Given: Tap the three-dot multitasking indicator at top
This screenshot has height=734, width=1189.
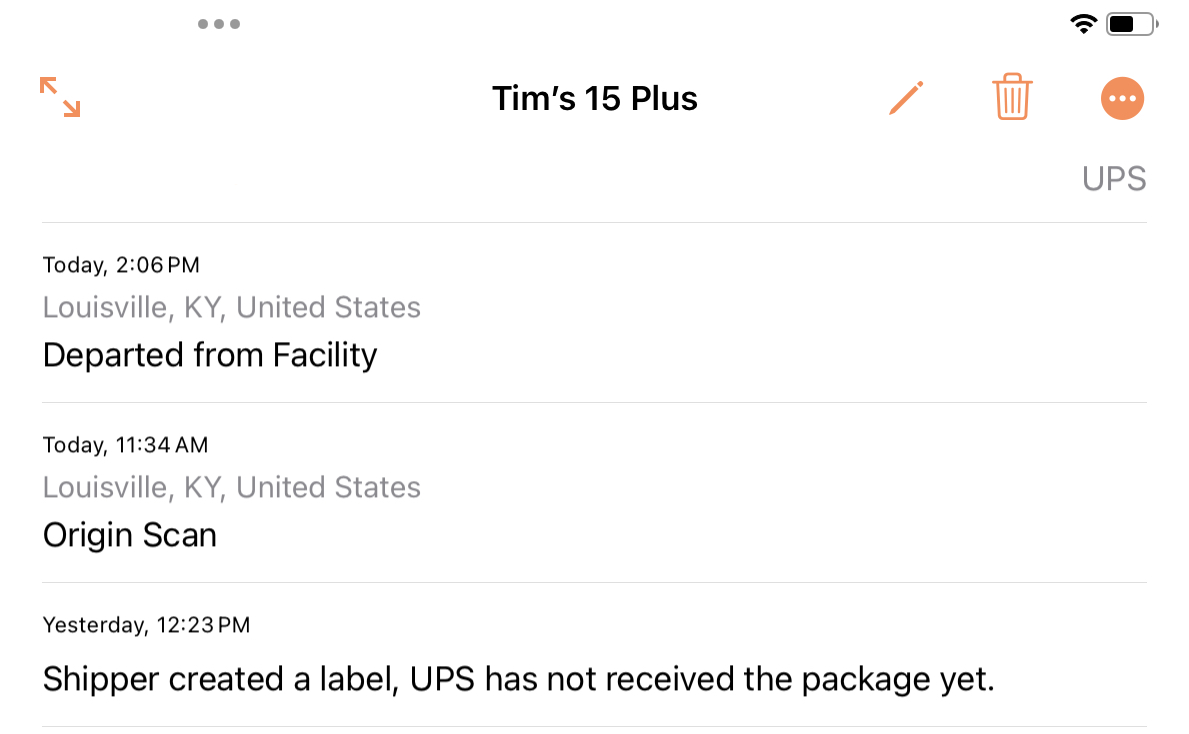Looking at the screenshot, I should click(218, 24).
